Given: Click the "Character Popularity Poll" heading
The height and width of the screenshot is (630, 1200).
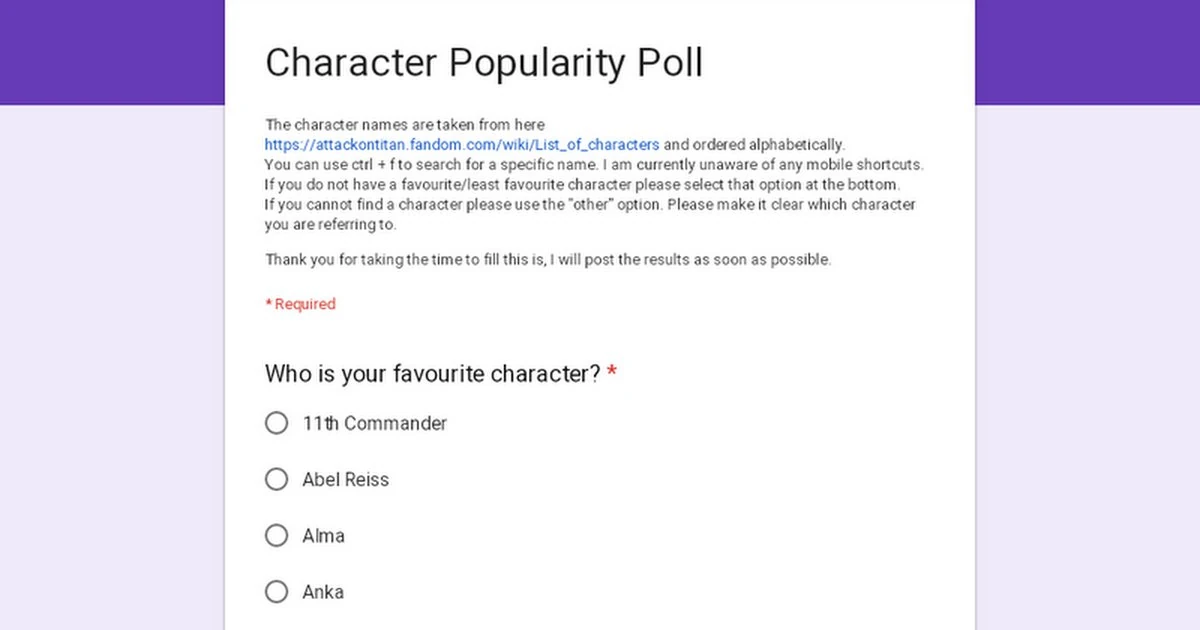Looking at the screenshot, I should (484, 62).
